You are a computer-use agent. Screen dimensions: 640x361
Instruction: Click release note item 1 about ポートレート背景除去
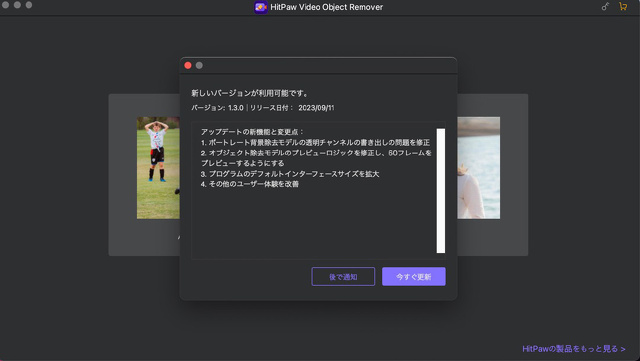315,143
